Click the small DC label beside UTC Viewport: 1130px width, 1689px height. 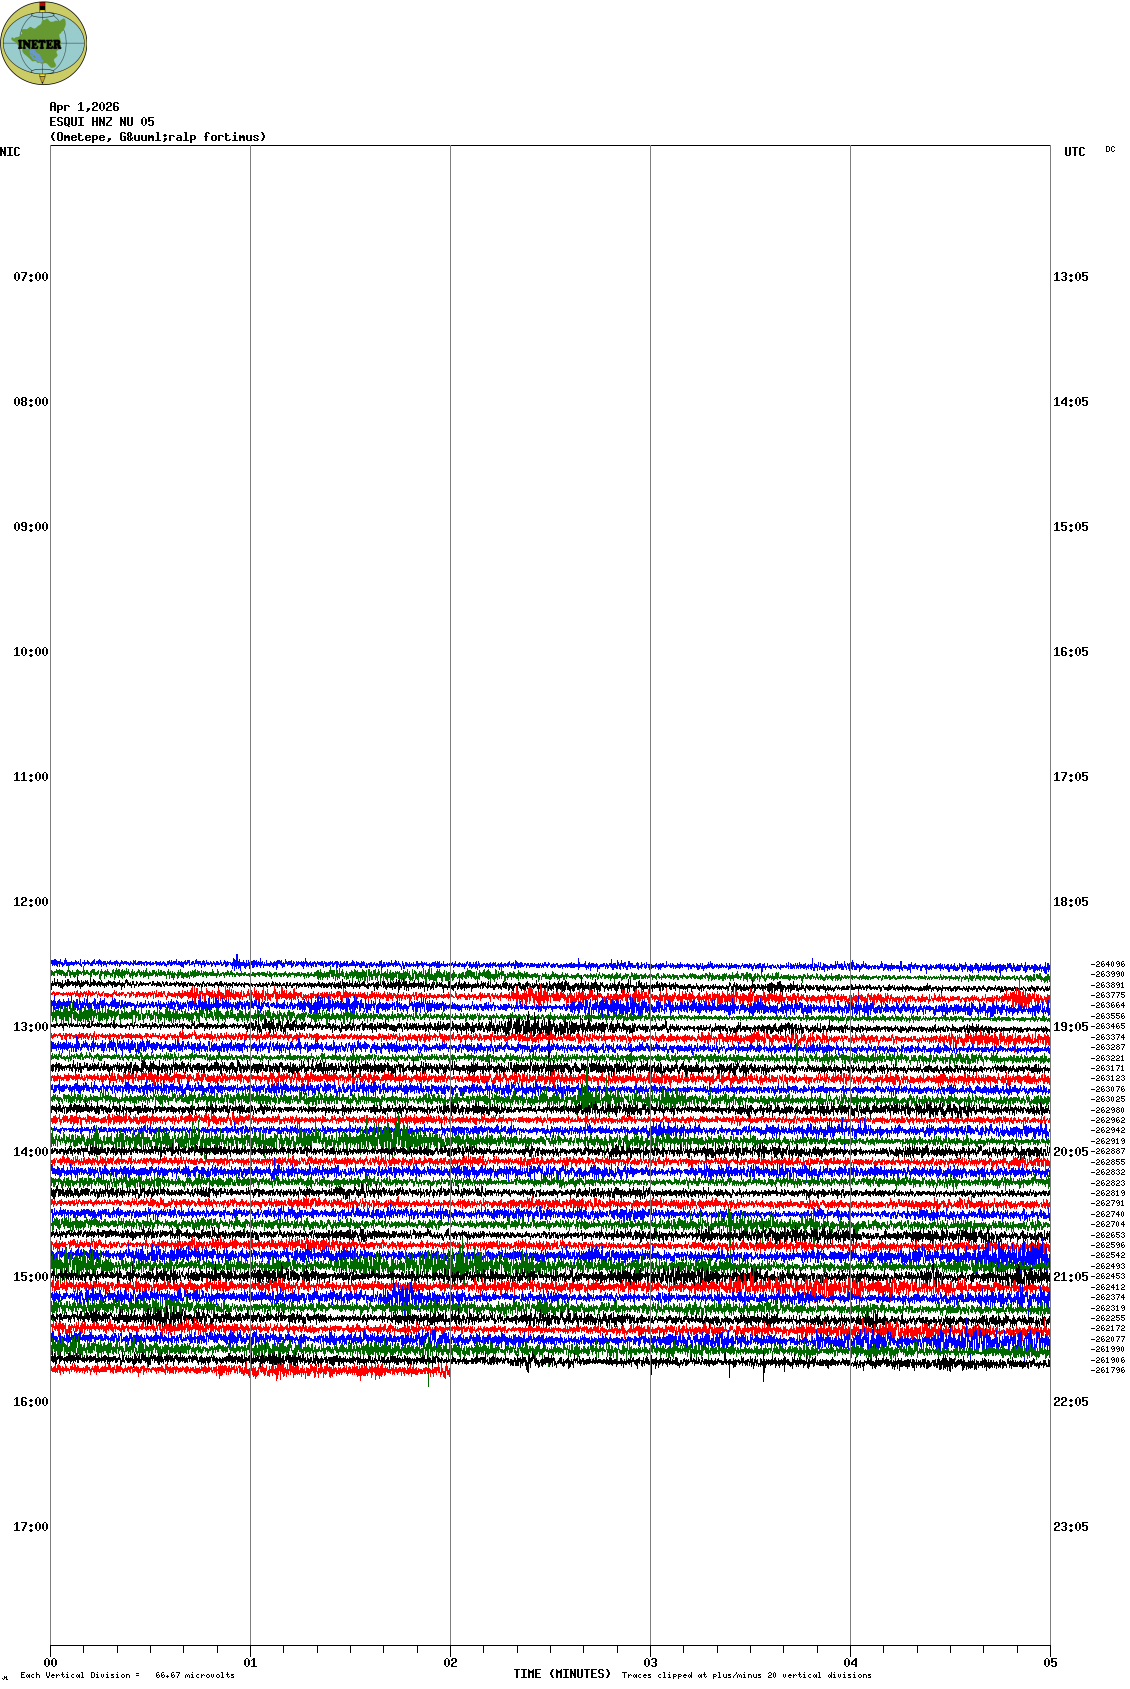pyautogui.click(x=1110, y=150)
